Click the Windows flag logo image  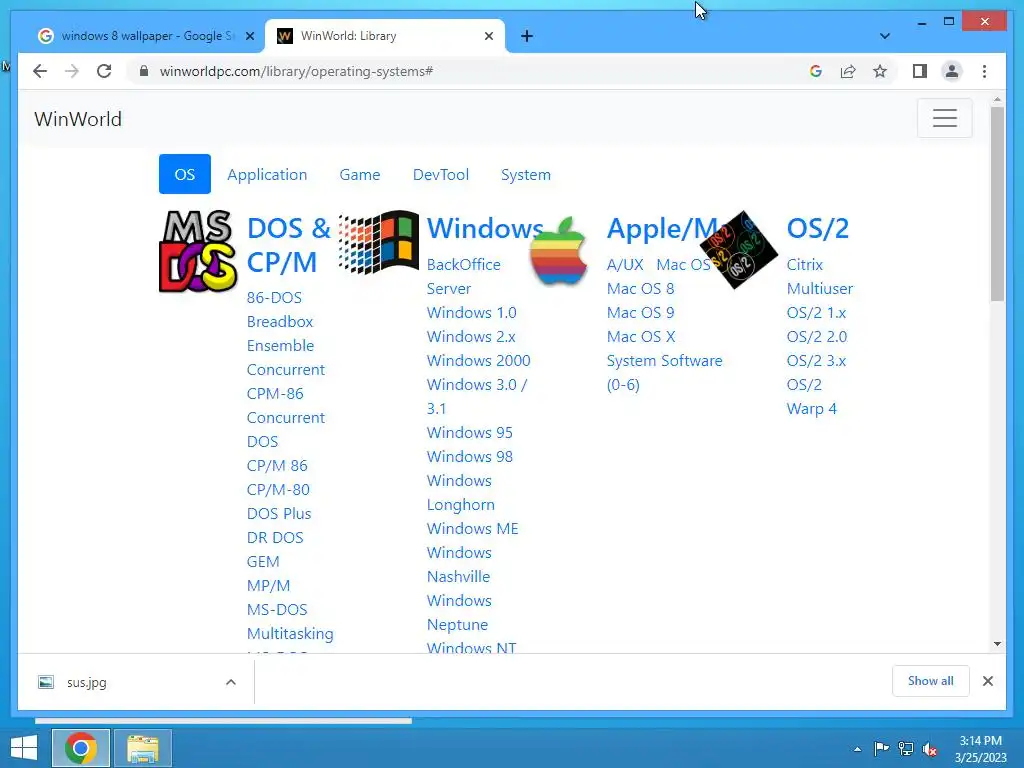click(379, 242)
